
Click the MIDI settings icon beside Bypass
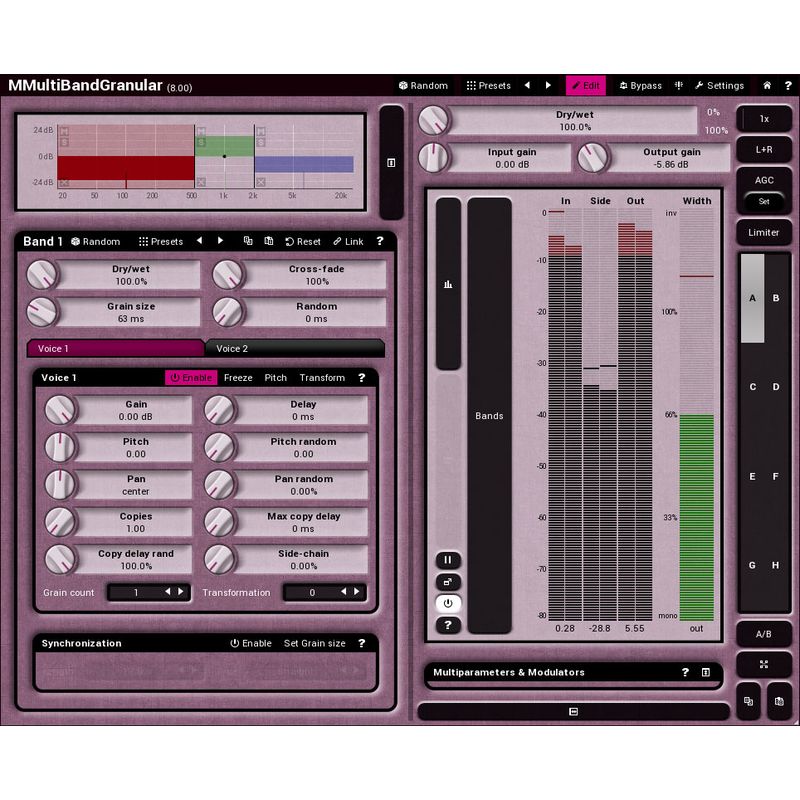point(679,86)
